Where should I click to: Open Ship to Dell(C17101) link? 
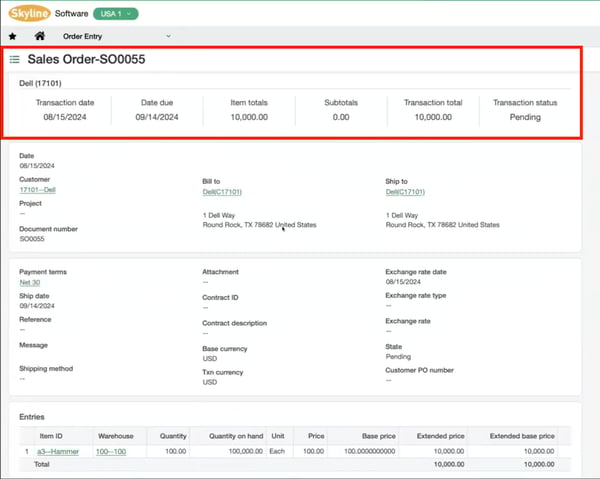(405, 192)
